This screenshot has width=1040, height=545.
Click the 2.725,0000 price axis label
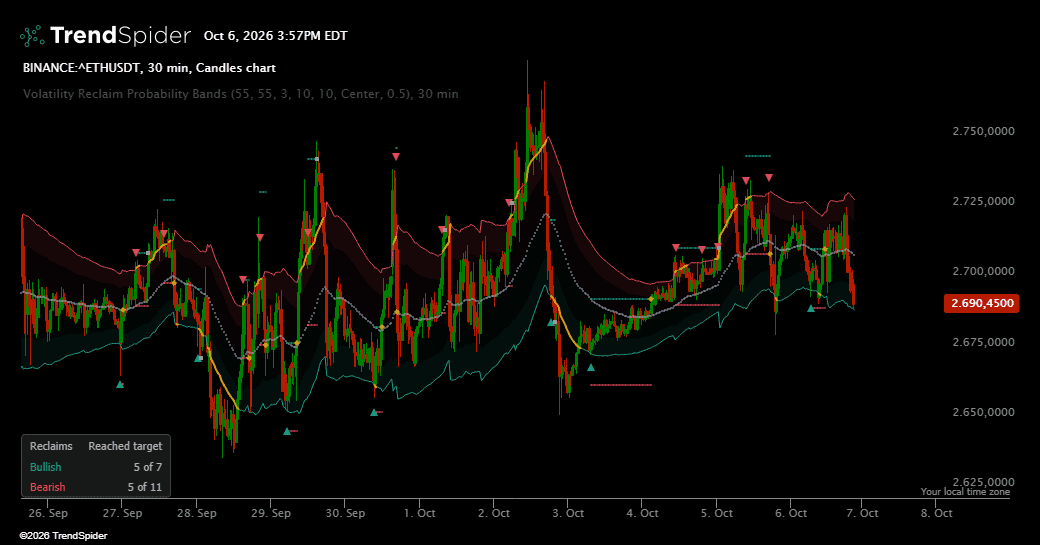[983, 201]
